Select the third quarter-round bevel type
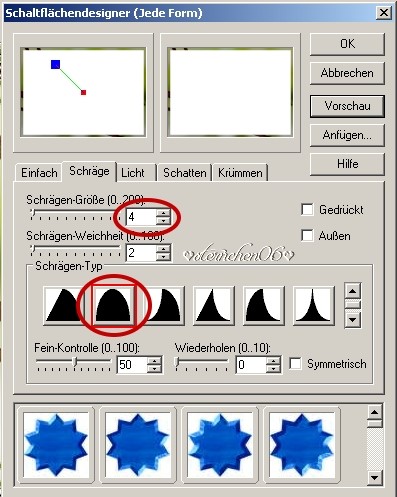Viewport: 397px width, 497px height. click(164, 306)
